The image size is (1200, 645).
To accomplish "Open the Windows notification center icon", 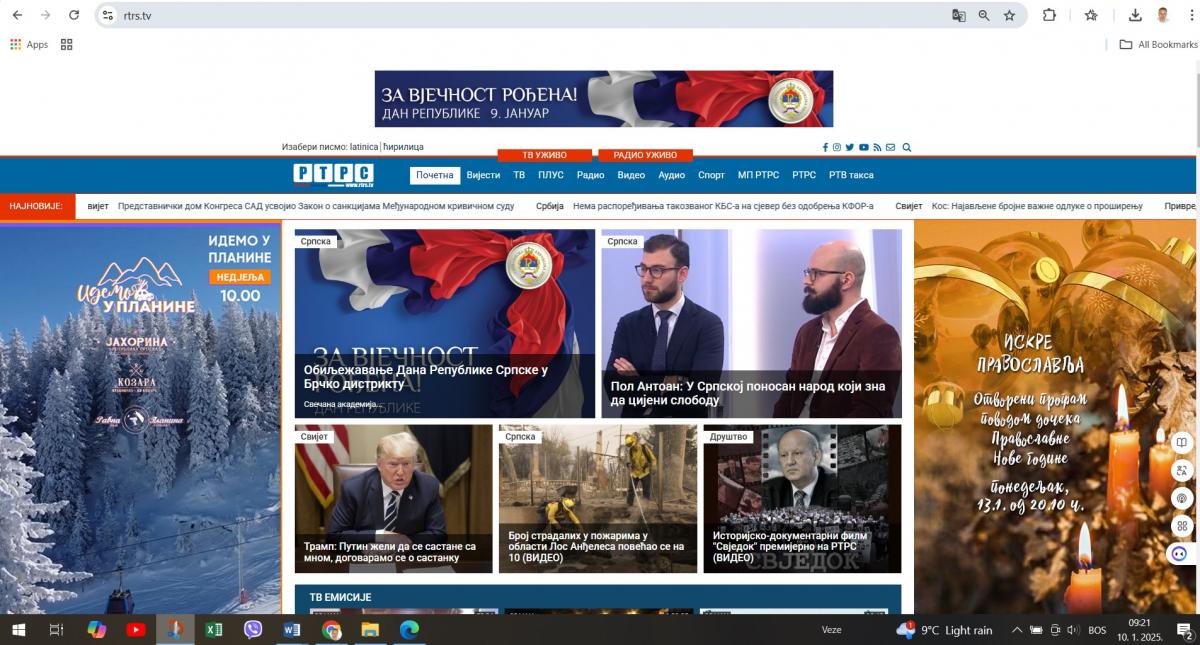I will 1183,630.
